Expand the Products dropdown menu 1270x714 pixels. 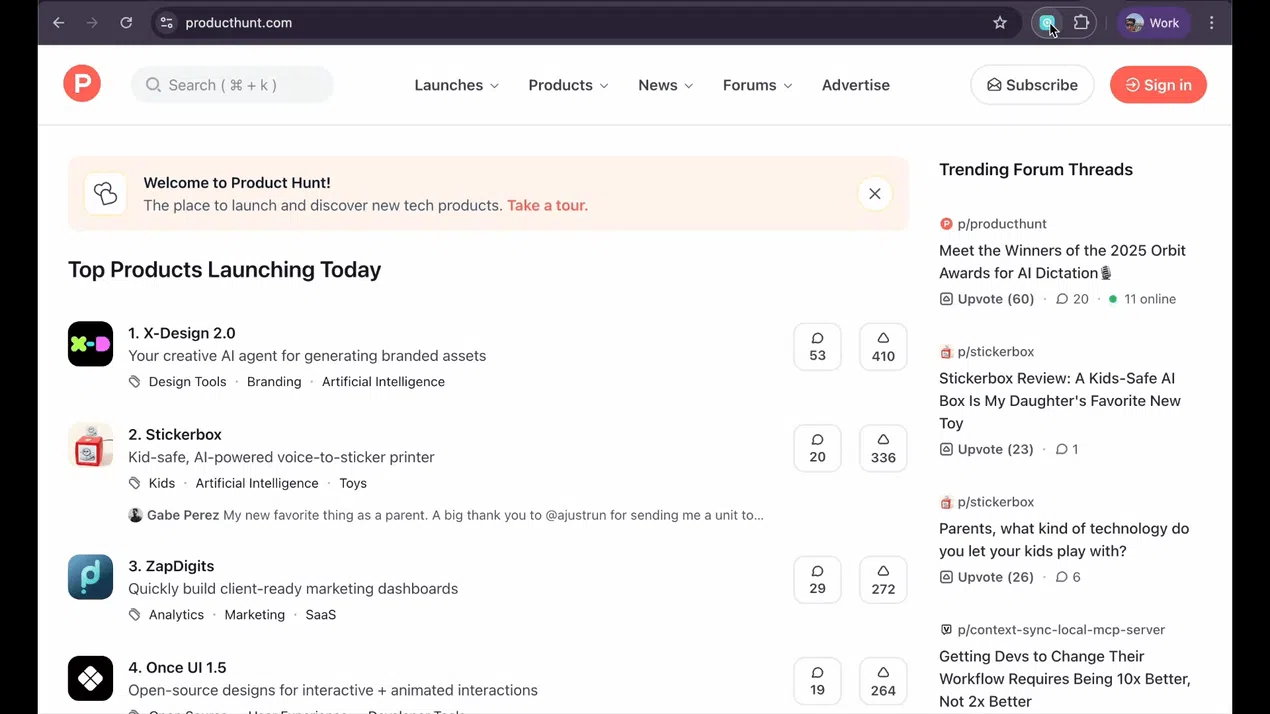569,85
